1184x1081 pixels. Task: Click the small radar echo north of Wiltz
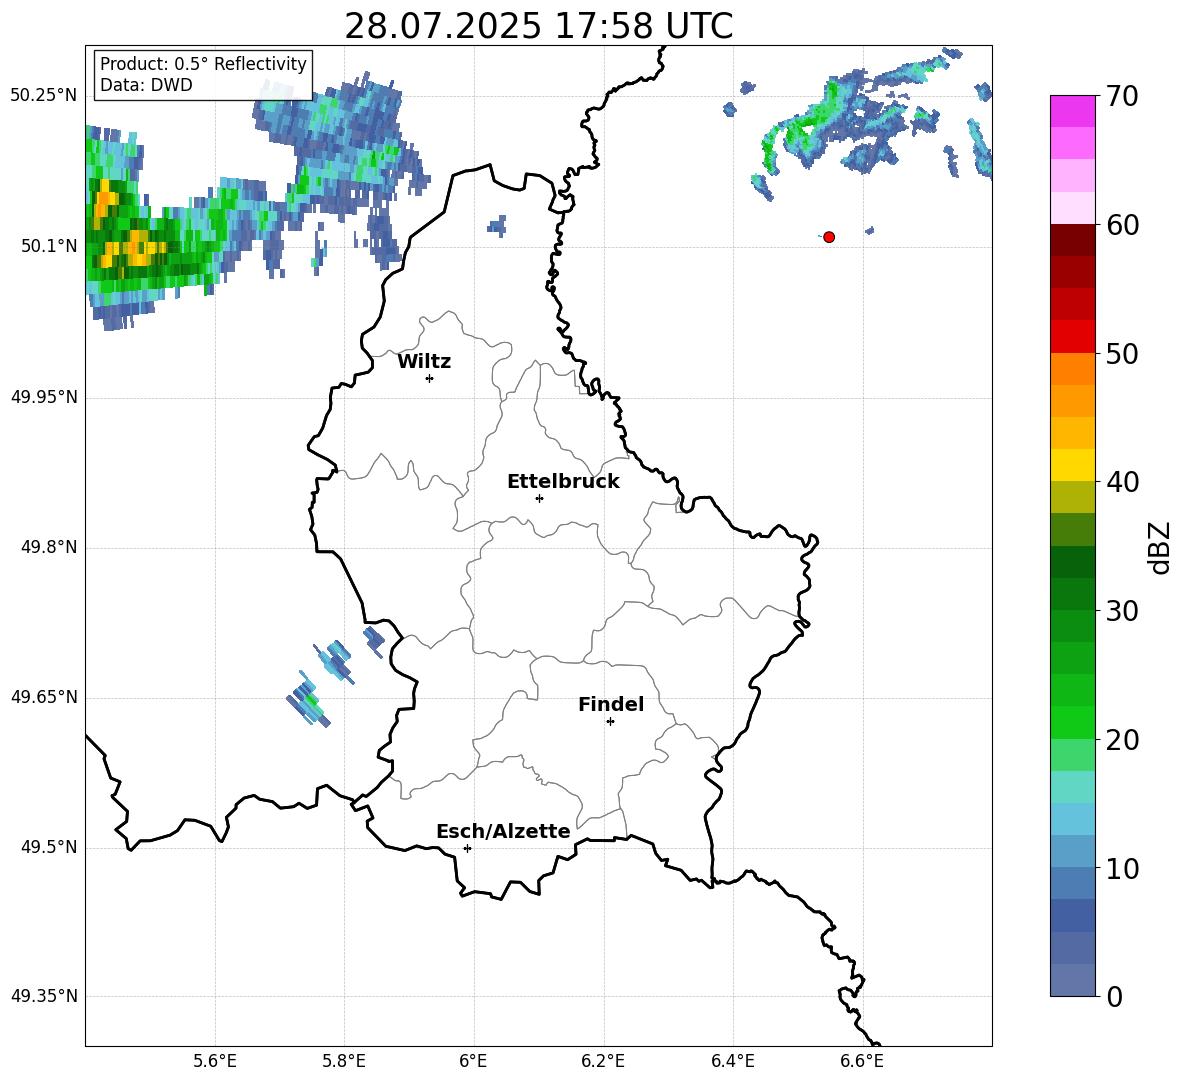point(497,225)
